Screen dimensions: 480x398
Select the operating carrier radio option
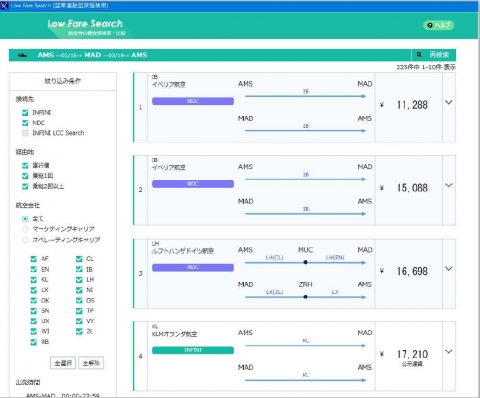(x=25, y=240)
